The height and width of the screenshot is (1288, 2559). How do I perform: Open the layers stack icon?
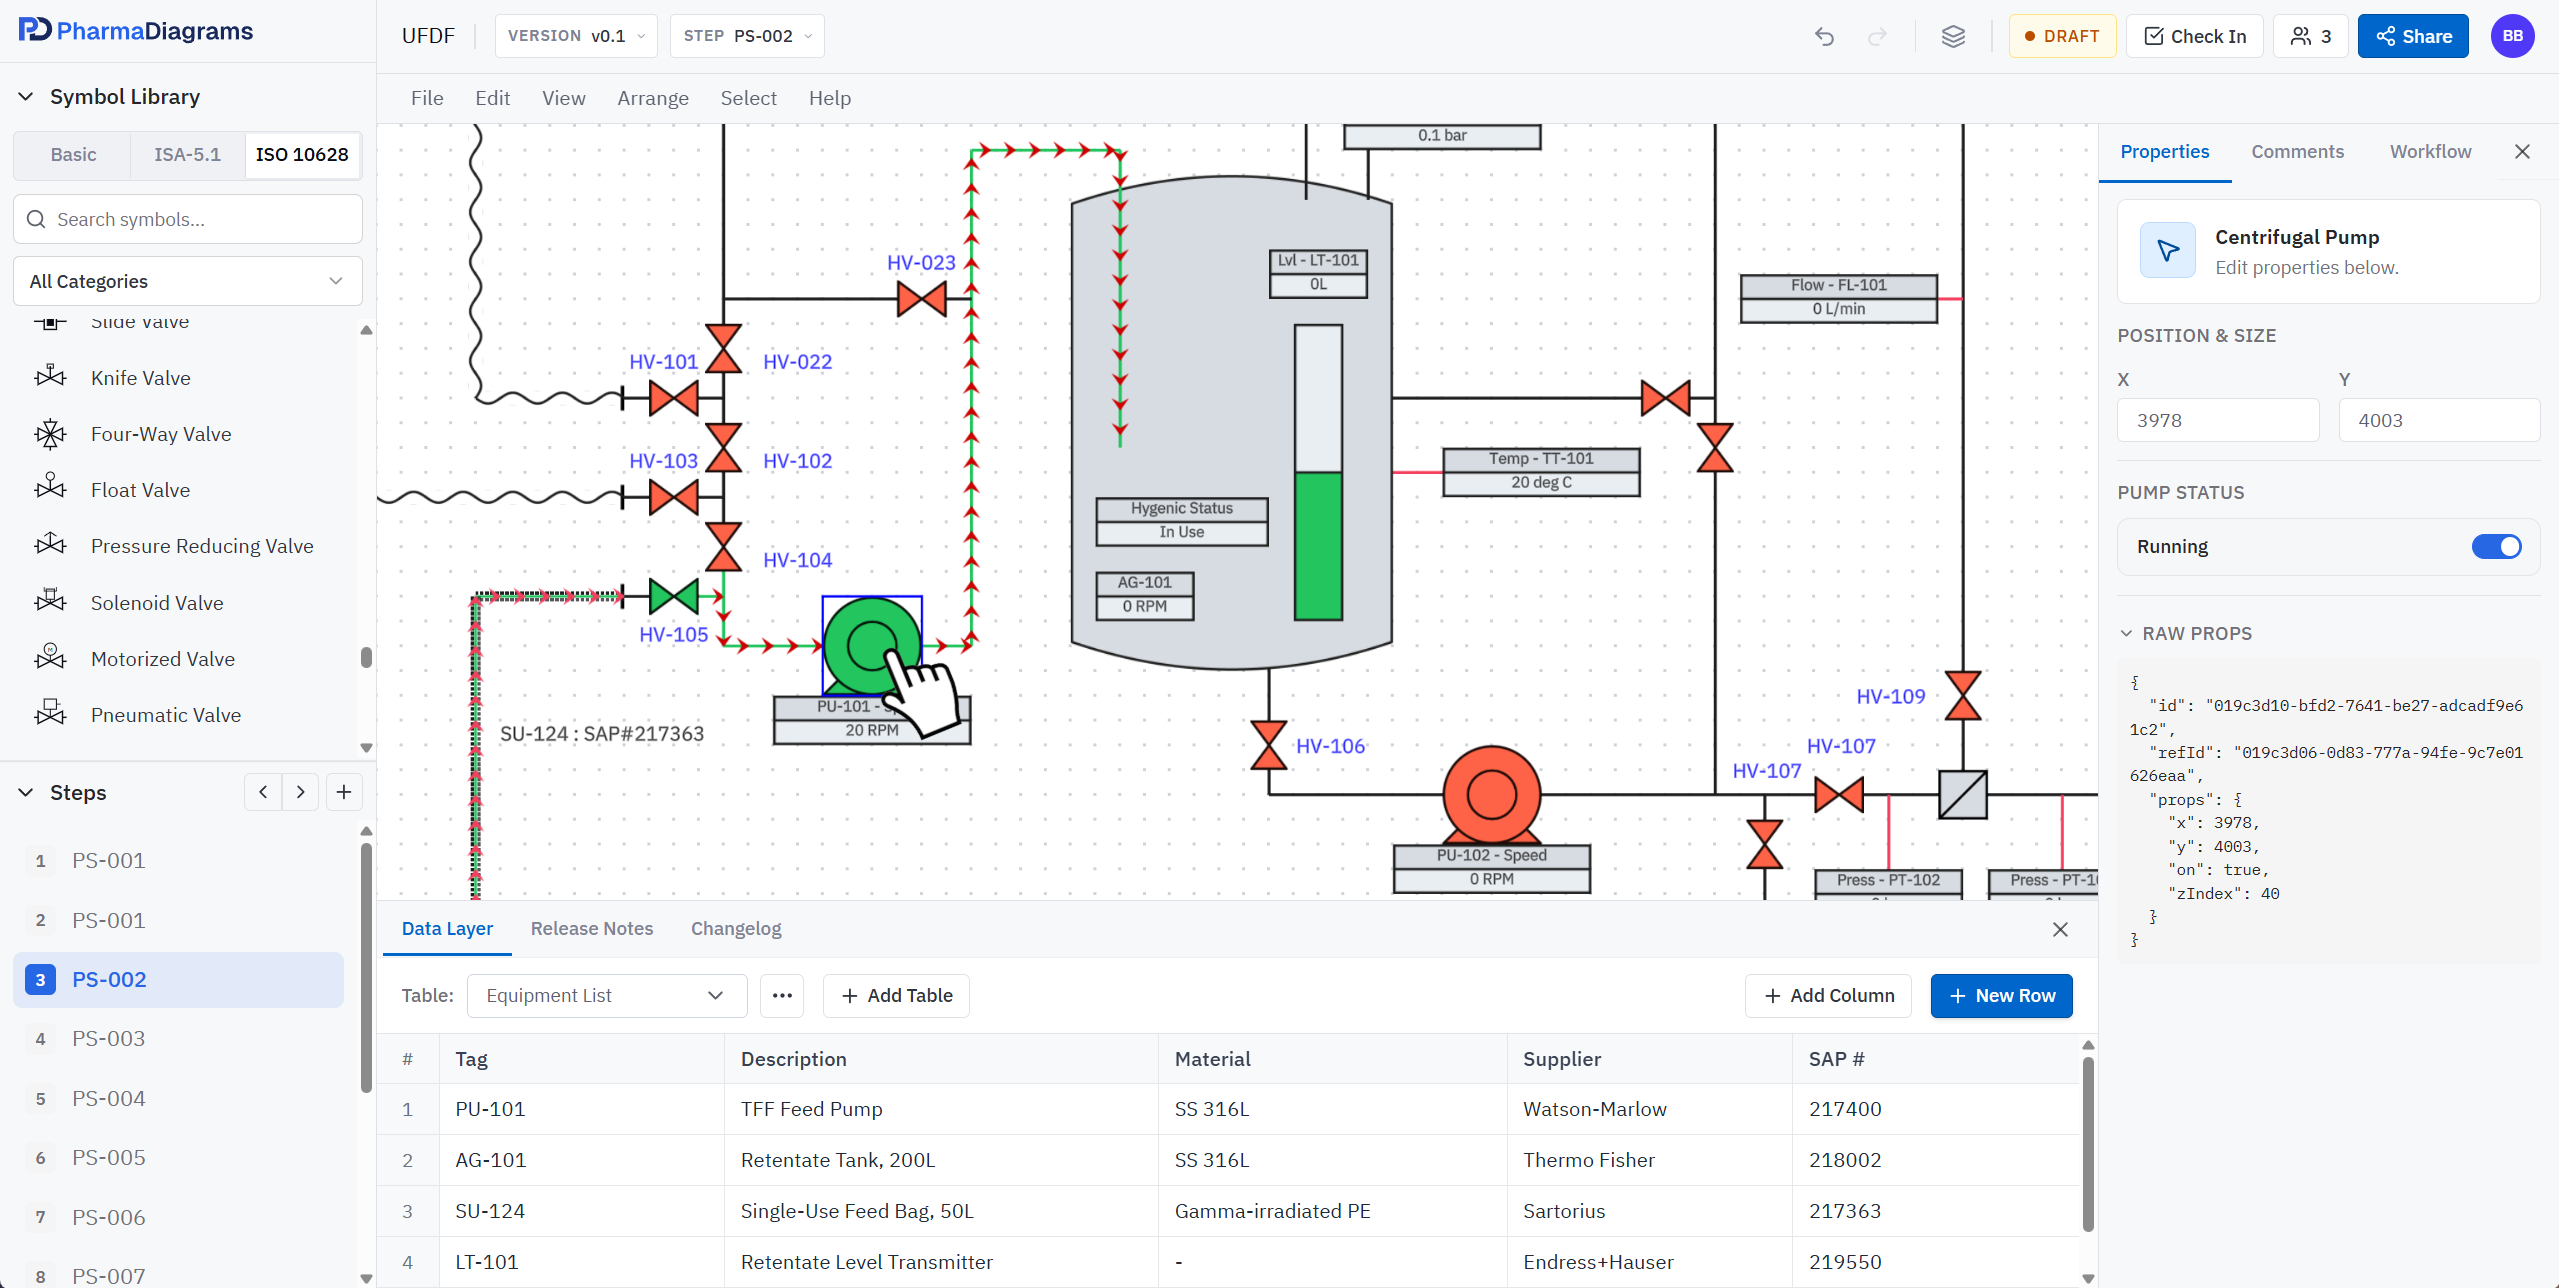pos(1953,37)
